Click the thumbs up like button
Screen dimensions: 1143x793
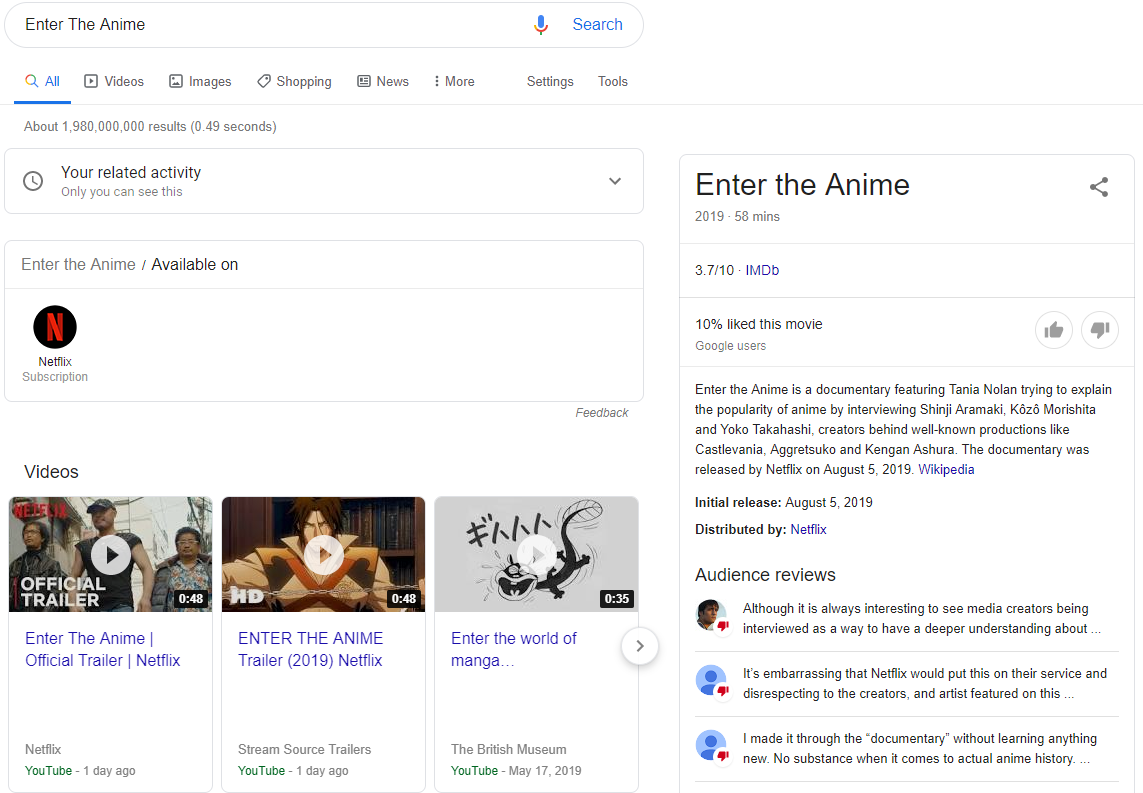pos(1053,330)
